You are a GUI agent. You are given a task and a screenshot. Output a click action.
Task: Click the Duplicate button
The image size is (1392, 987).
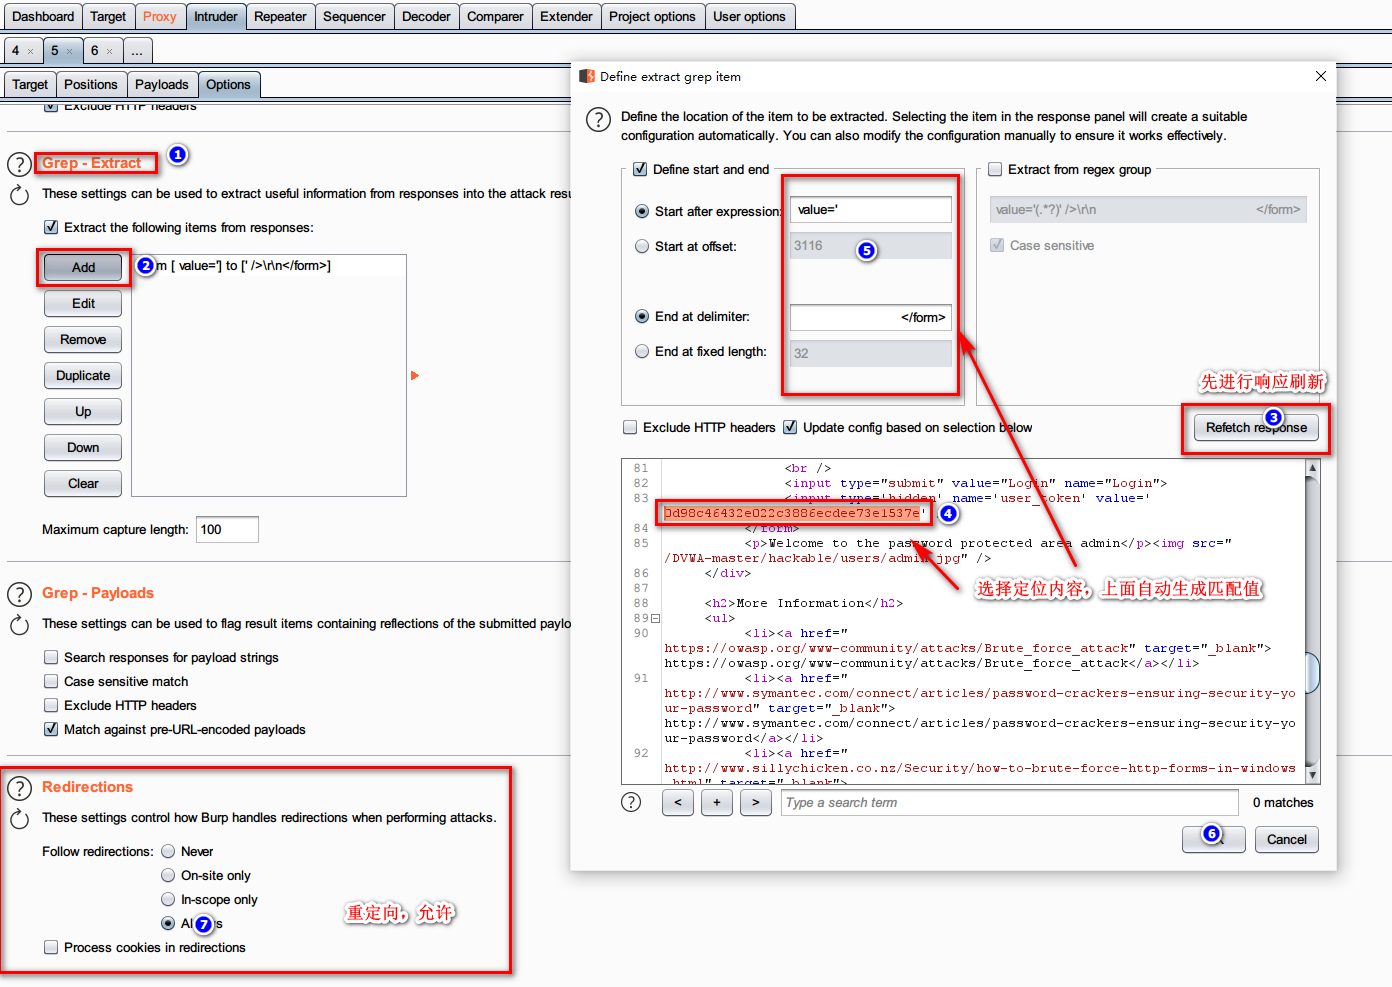tap(83, 375)
